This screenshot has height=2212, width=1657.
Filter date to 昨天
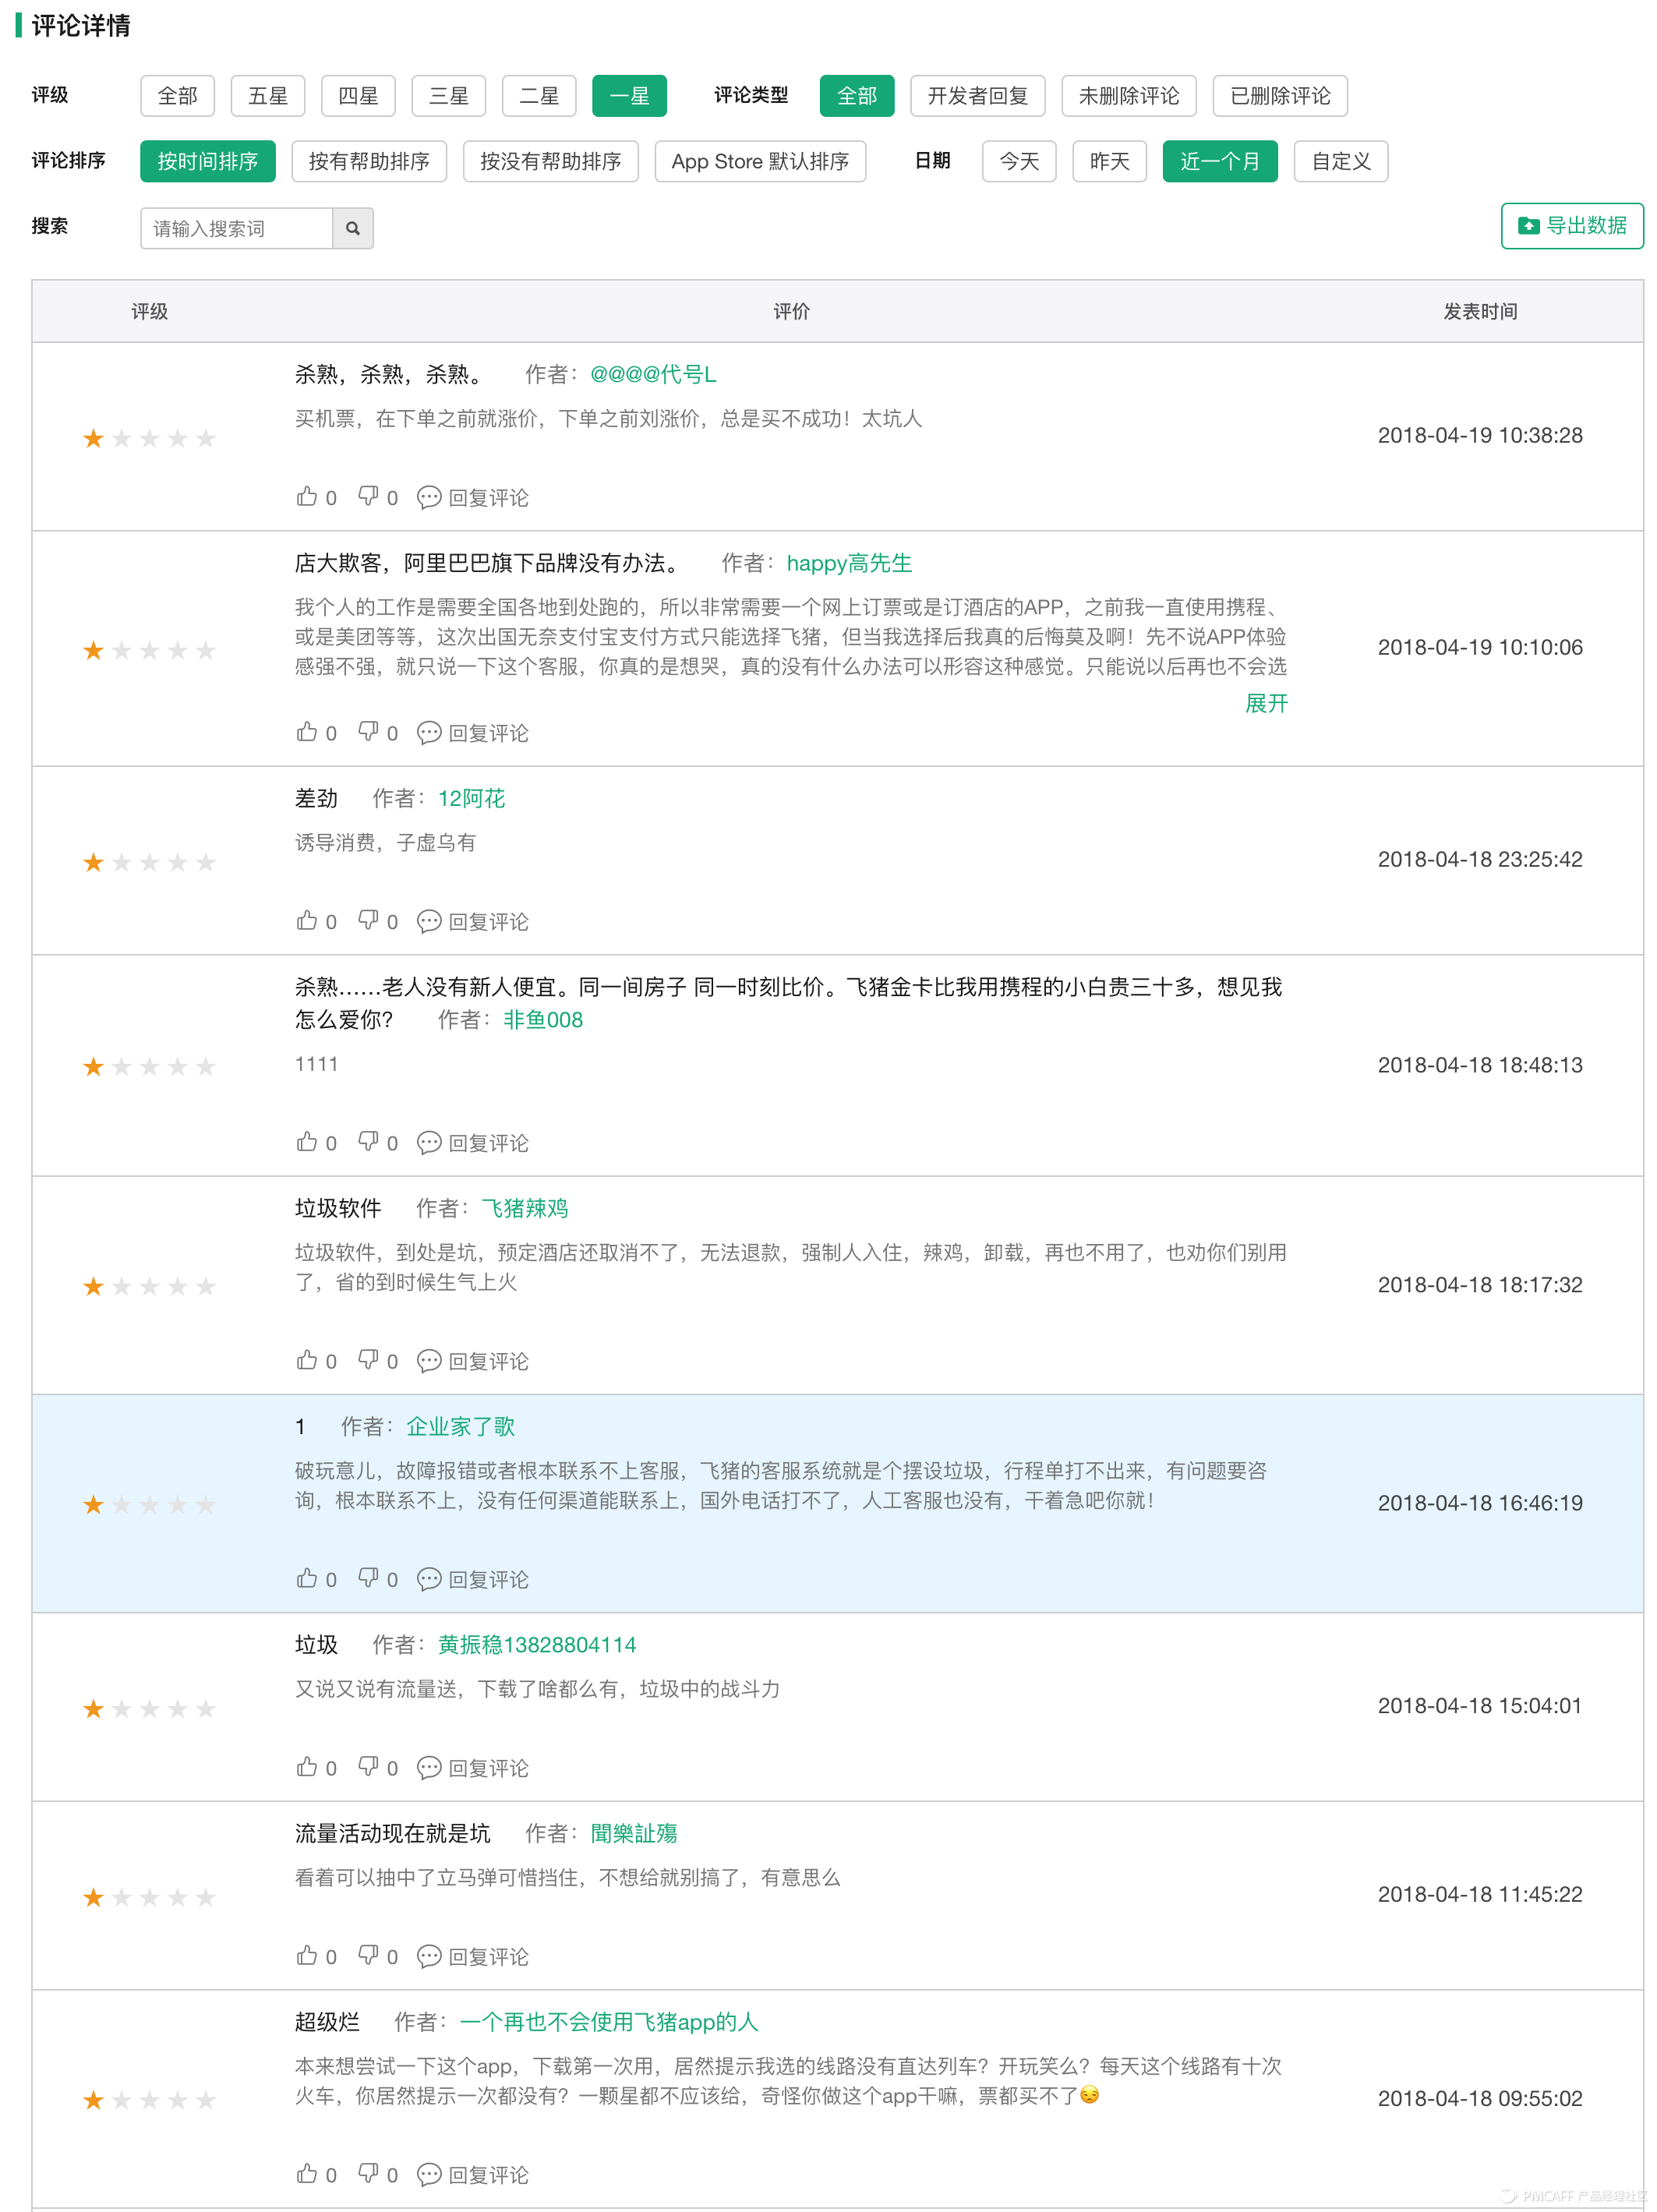click(1109, 161)
